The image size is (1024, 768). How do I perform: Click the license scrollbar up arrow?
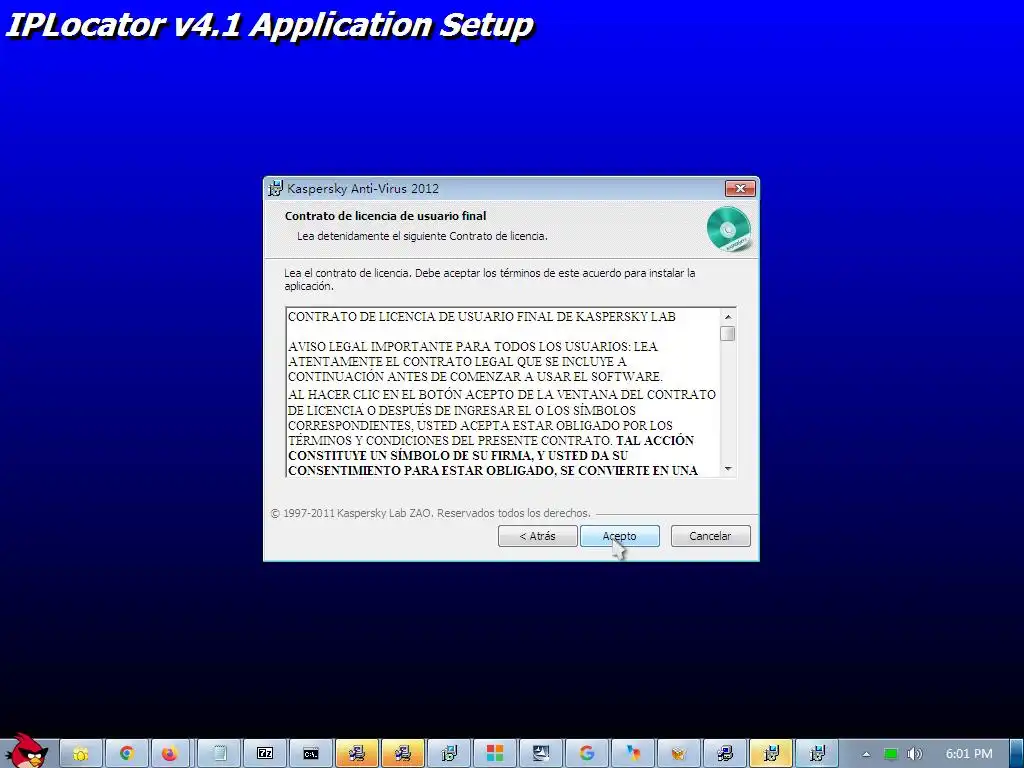coord(728,317)
